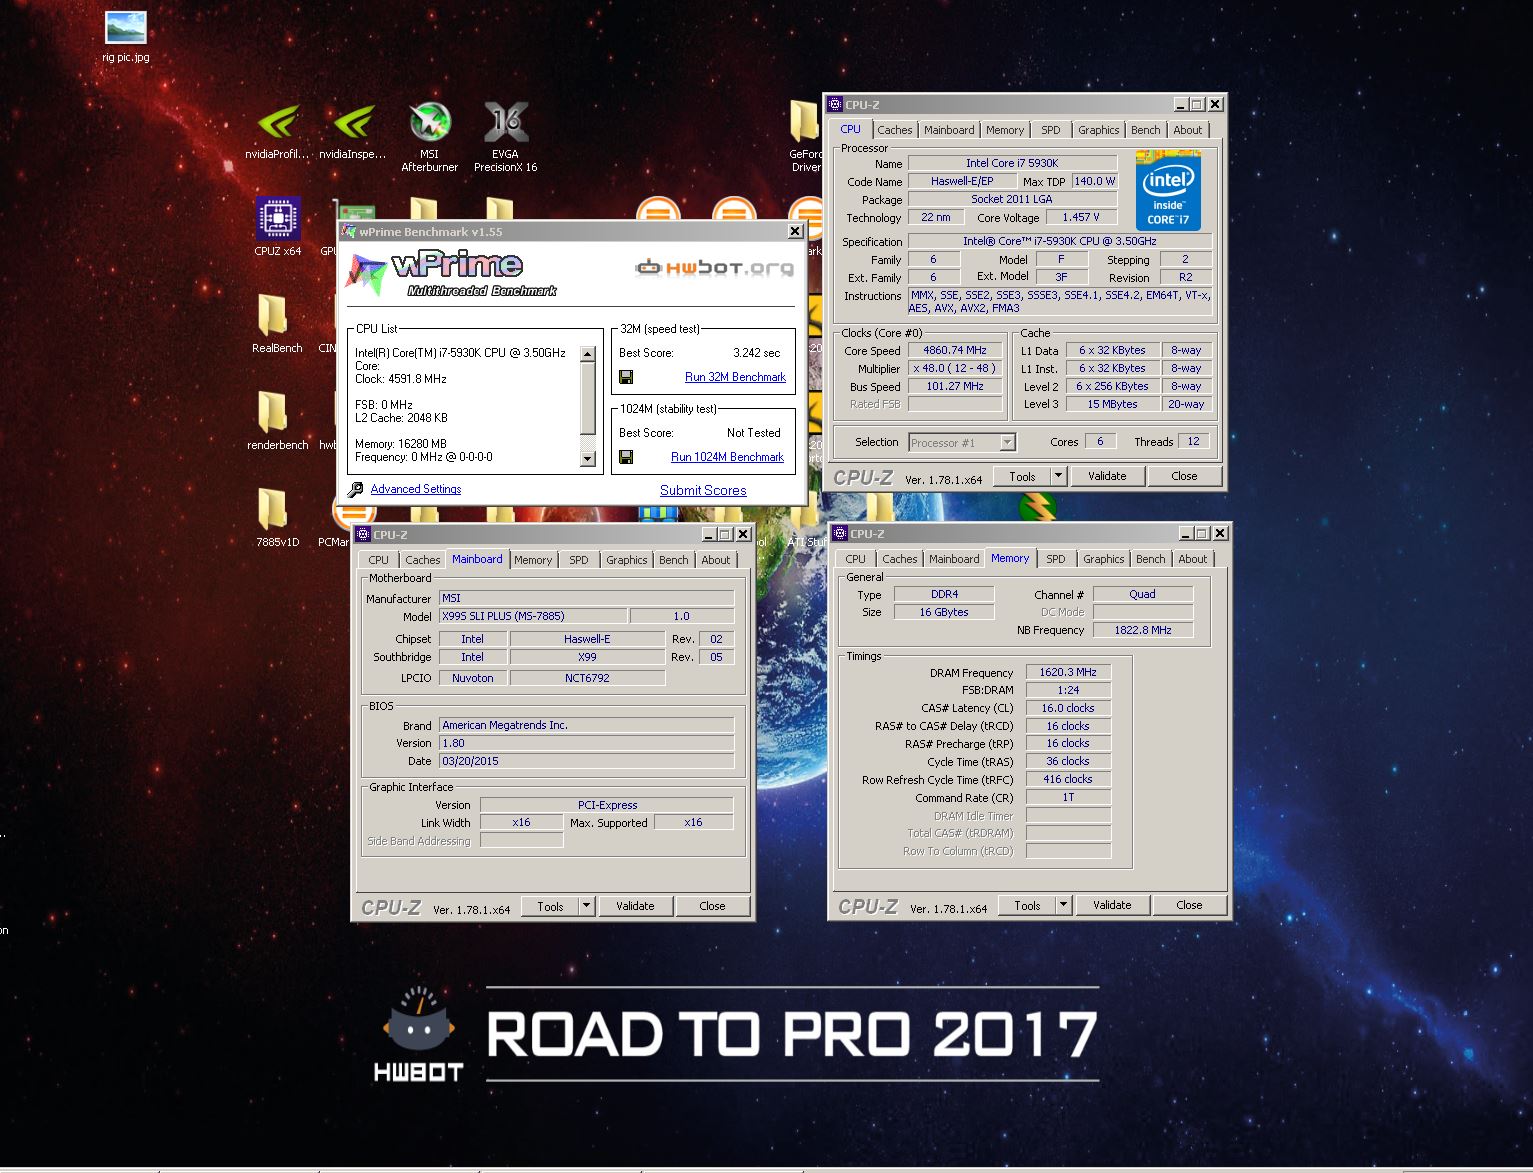
Task: Click save icon for 32M score
Action: (626, 377)
